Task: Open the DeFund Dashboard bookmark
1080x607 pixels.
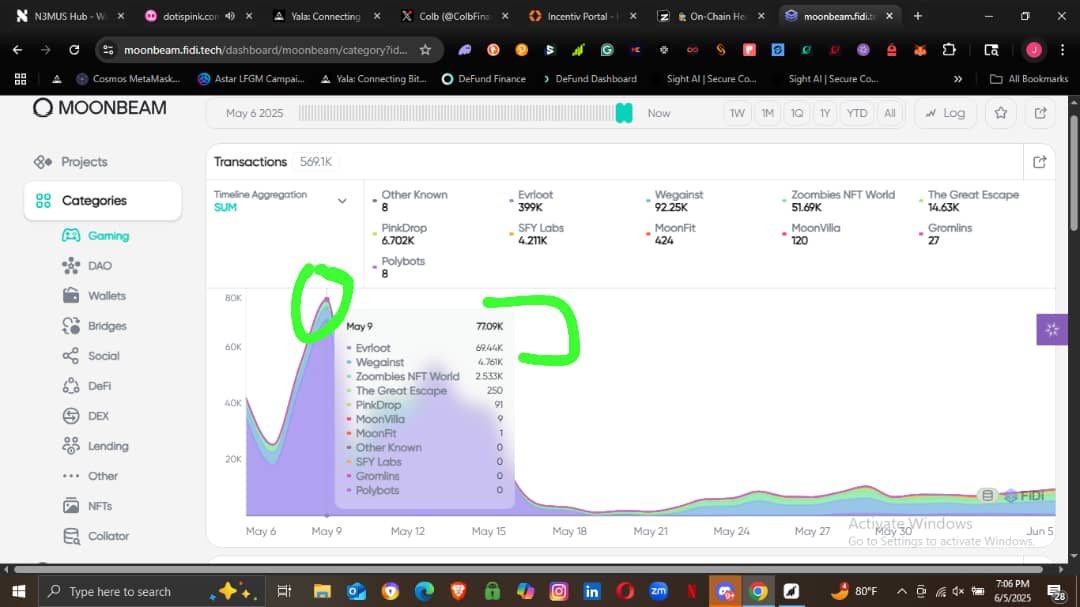Action: pyautogui.click(x=590, y=79)
